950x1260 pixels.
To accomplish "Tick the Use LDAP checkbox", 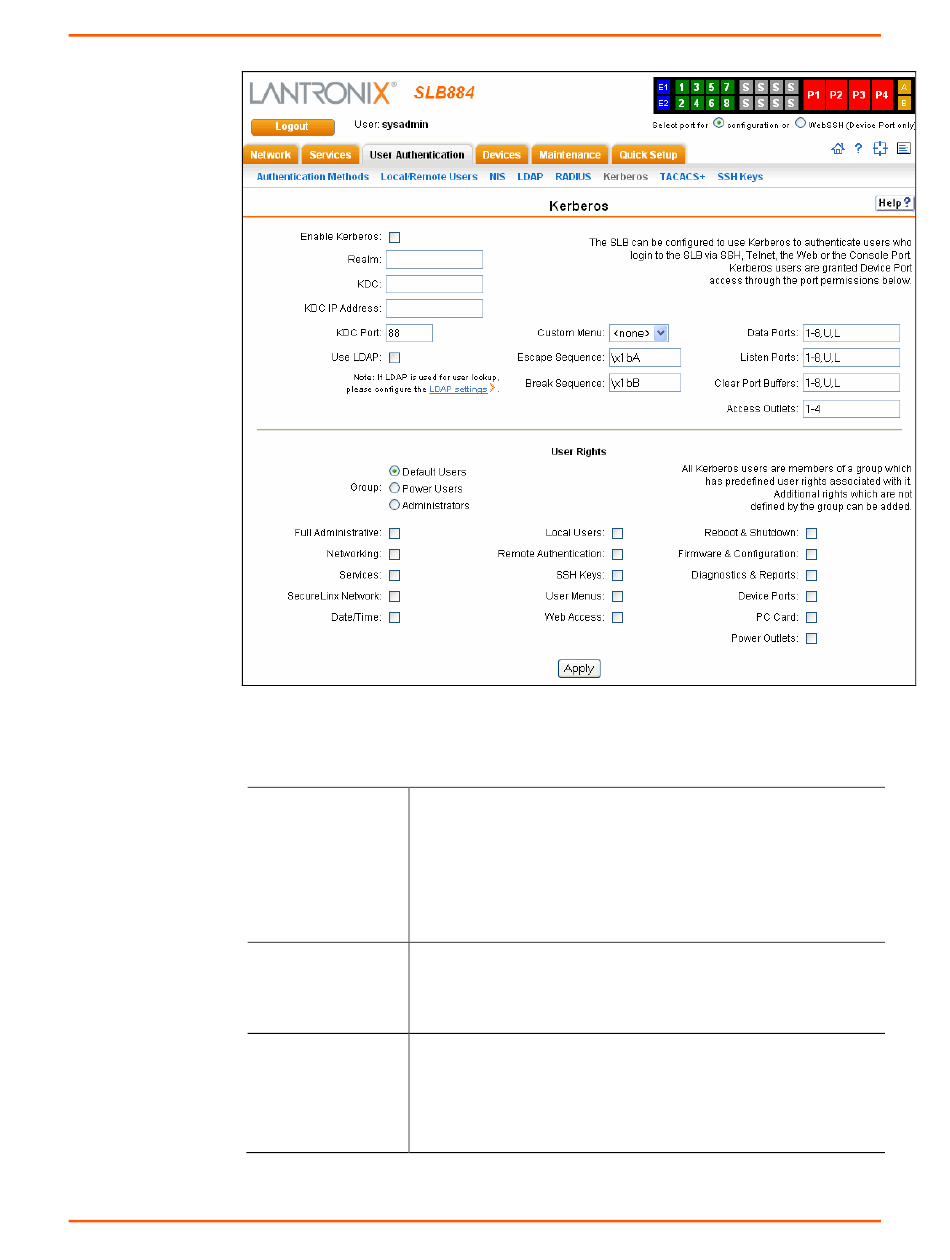I will 394,357.
